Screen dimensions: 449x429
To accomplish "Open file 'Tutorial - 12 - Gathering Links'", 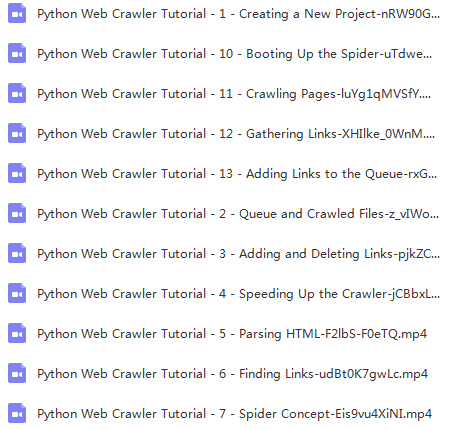I will [x=236, y=134].
